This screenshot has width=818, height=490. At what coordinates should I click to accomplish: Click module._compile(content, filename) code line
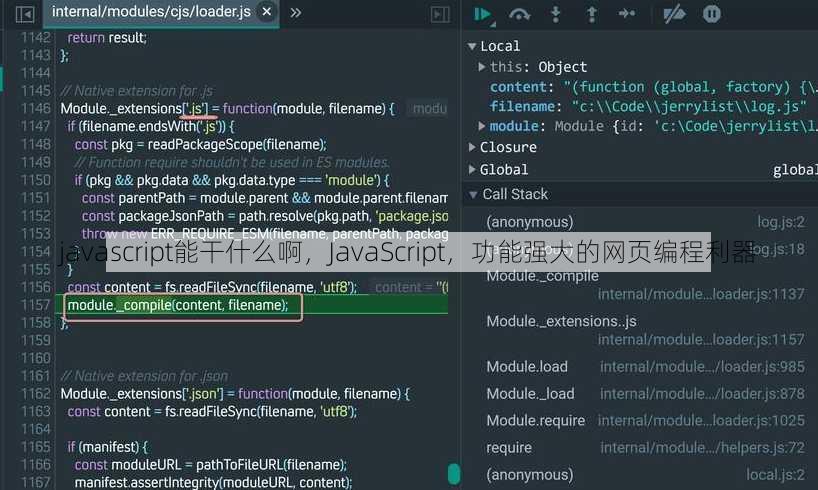178,305
